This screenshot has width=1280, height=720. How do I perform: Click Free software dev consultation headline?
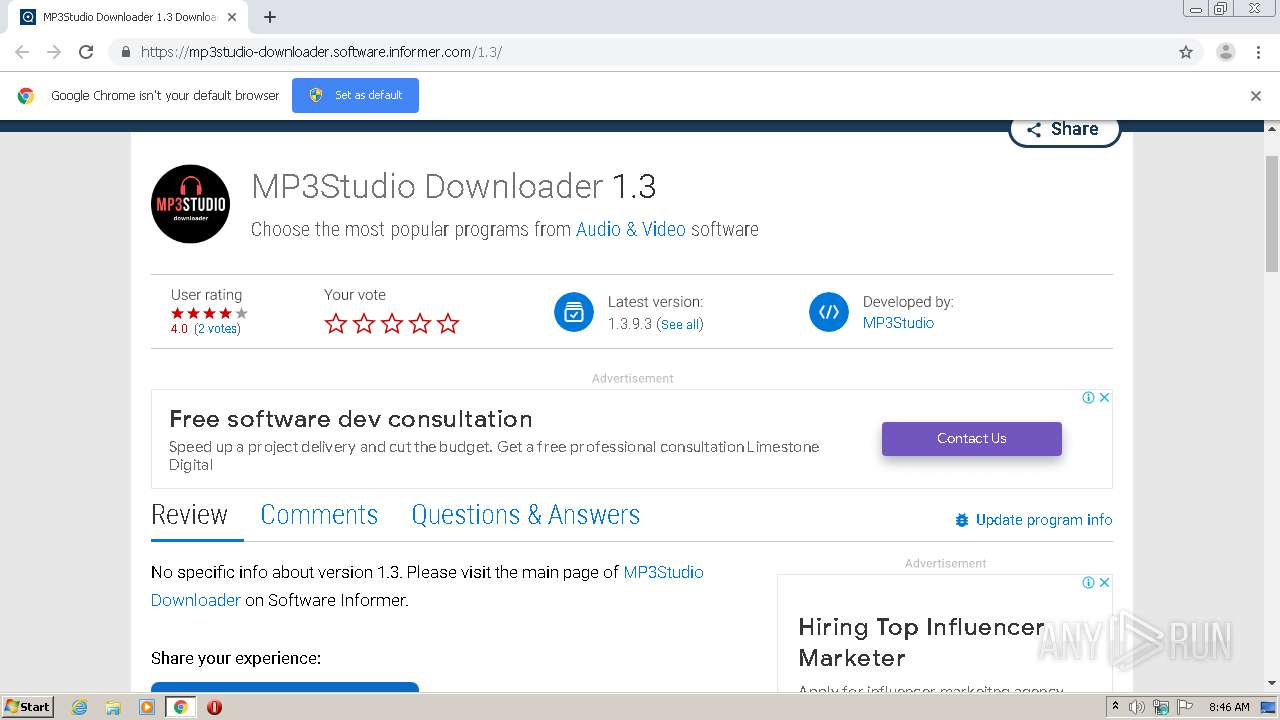(x=350, y=419)
